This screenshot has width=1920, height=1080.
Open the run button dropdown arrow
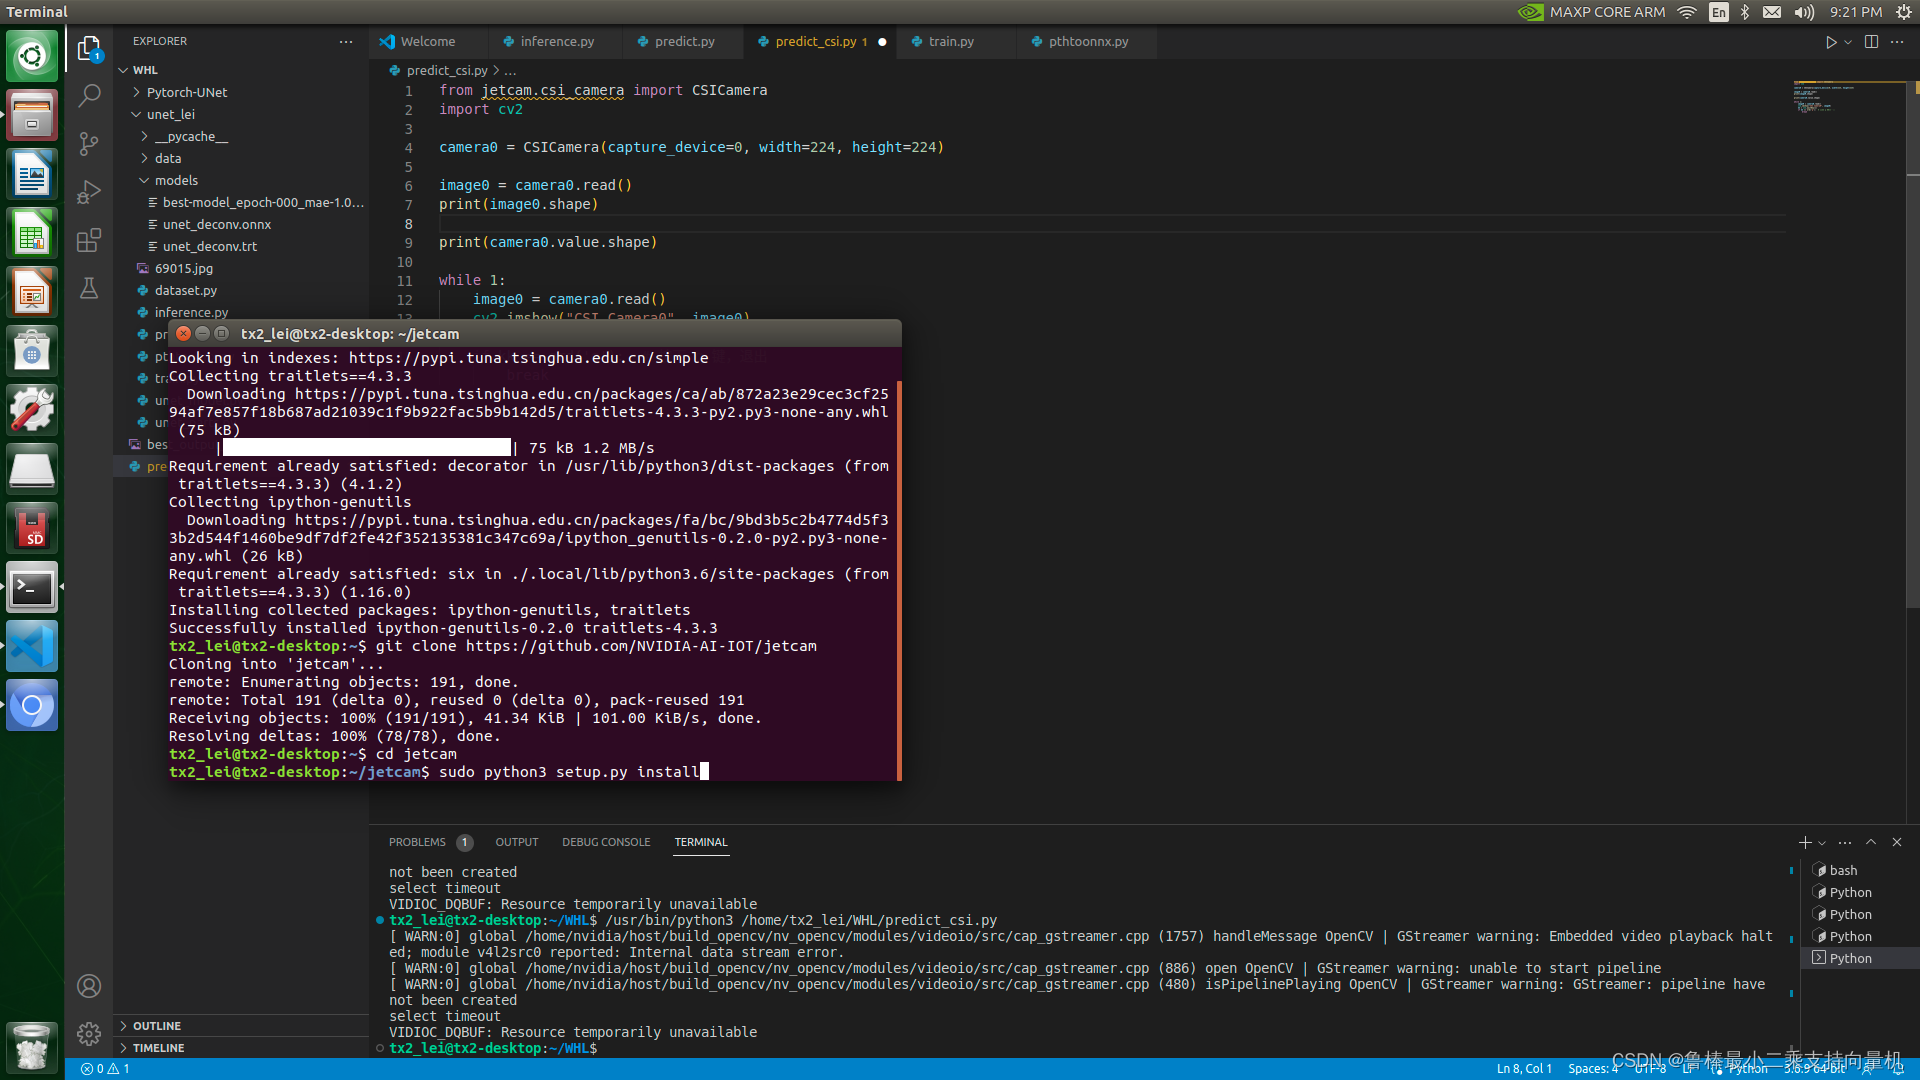(x=1848, y=42)
